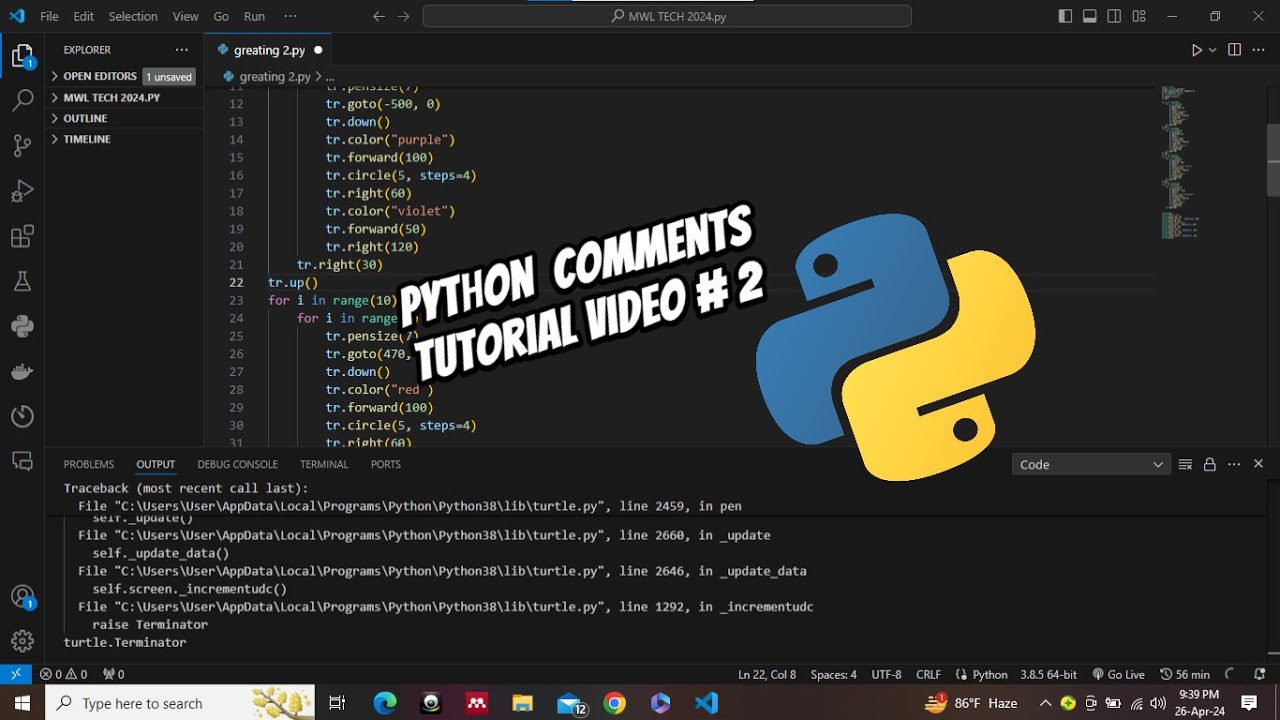The width and height of the screenshot is (1280, 720).
Task: Open Microsoft Edge from the taskbar
Action: tap(385, 703)
